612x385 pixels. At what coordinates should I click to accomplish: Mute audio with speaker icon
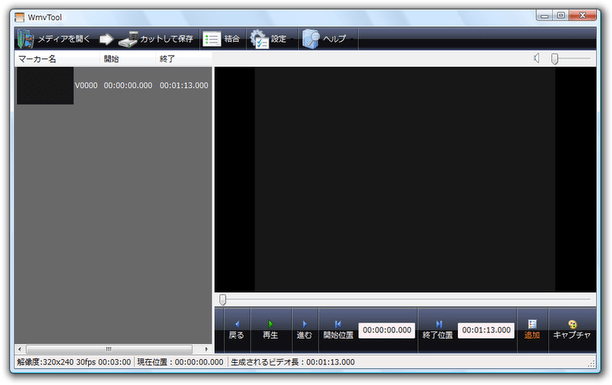[x=537, y=58]
